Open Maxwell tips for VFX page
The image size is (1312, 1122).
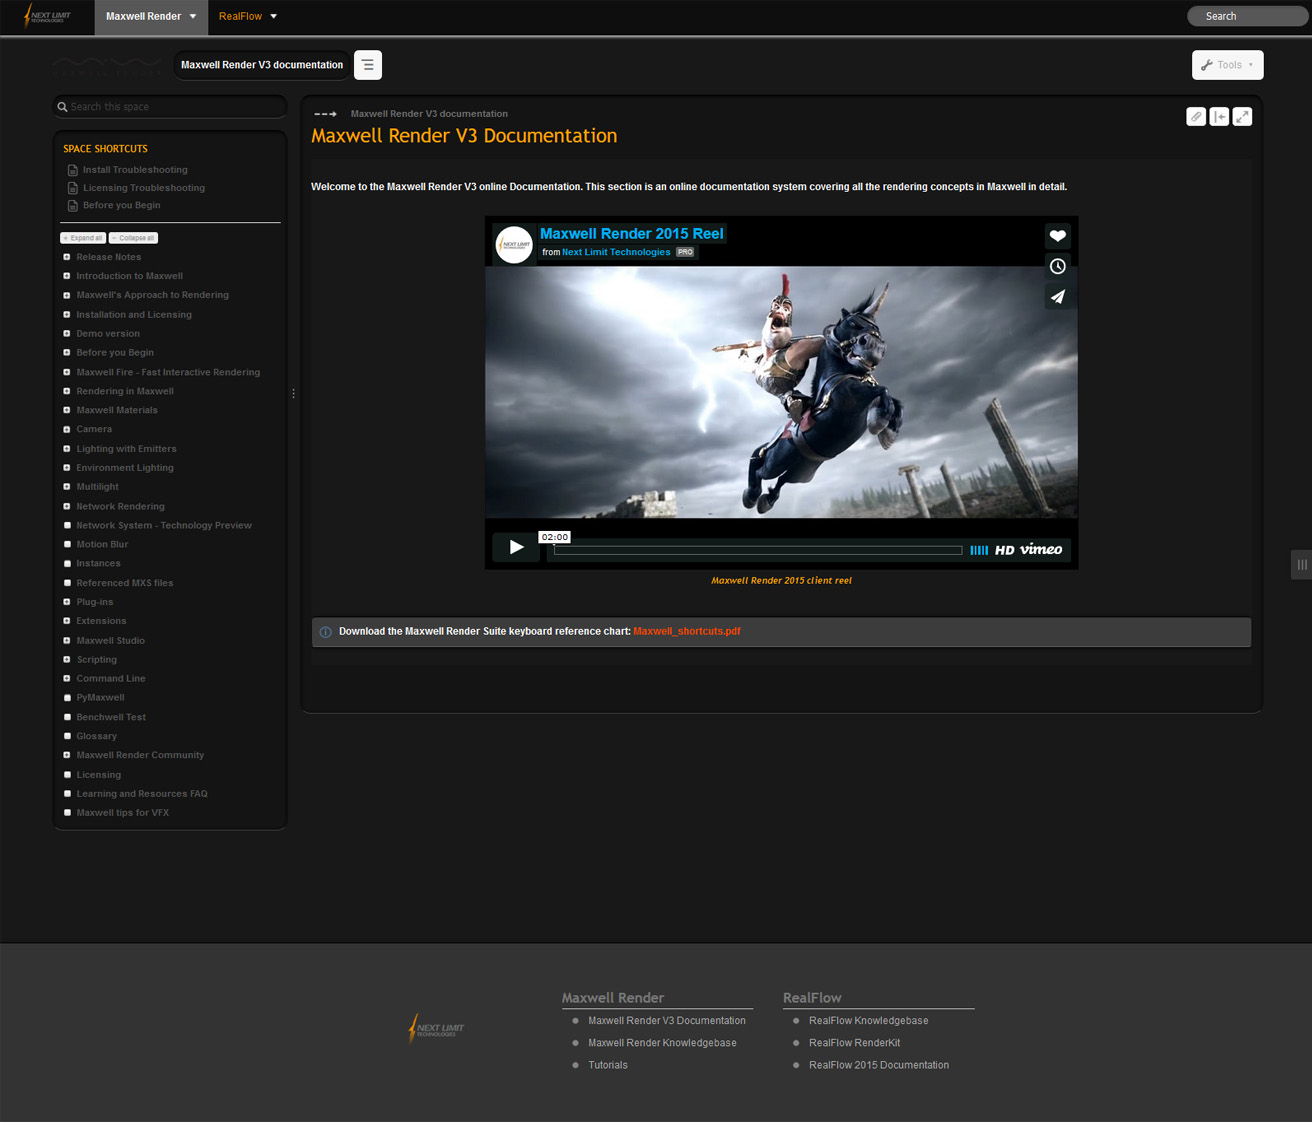(x=122, y=813)
